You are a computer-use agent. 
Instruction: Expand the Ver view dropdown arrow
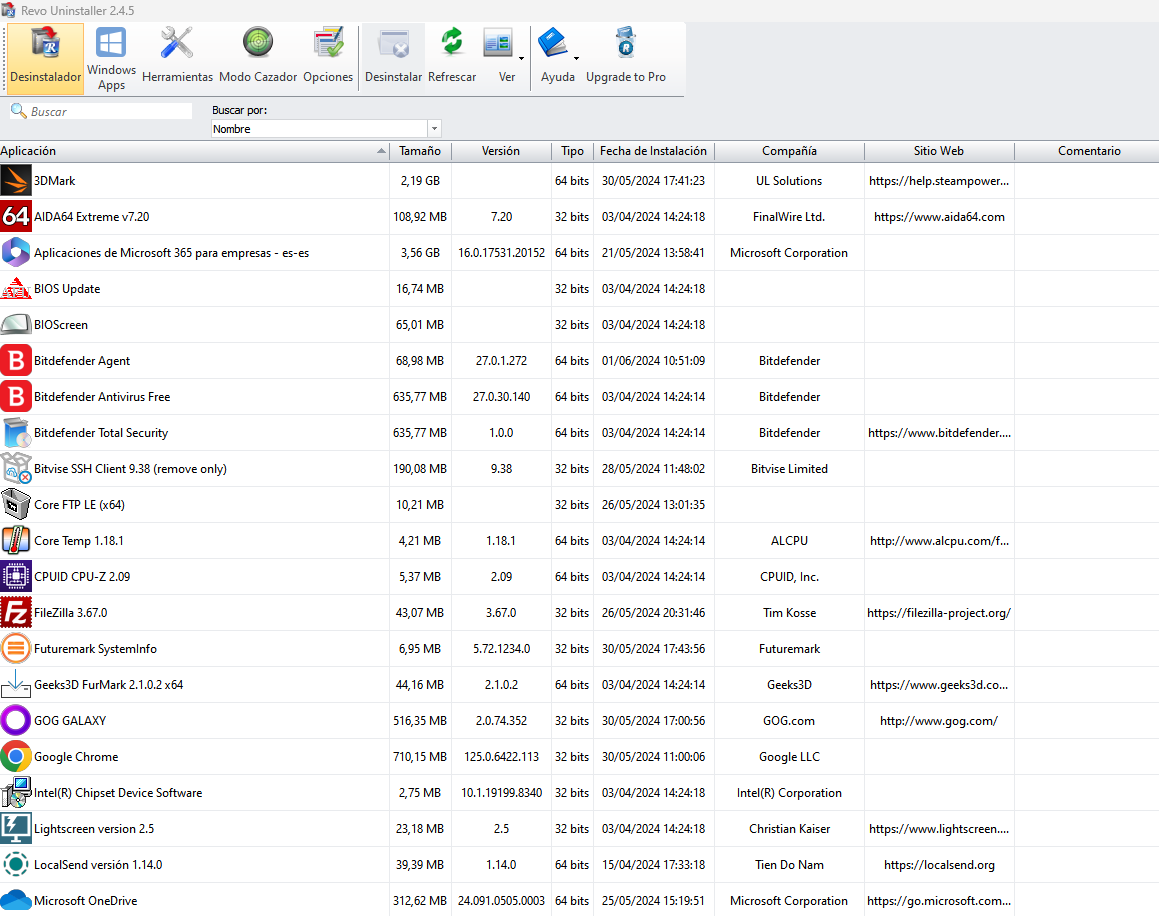[521, 58]
